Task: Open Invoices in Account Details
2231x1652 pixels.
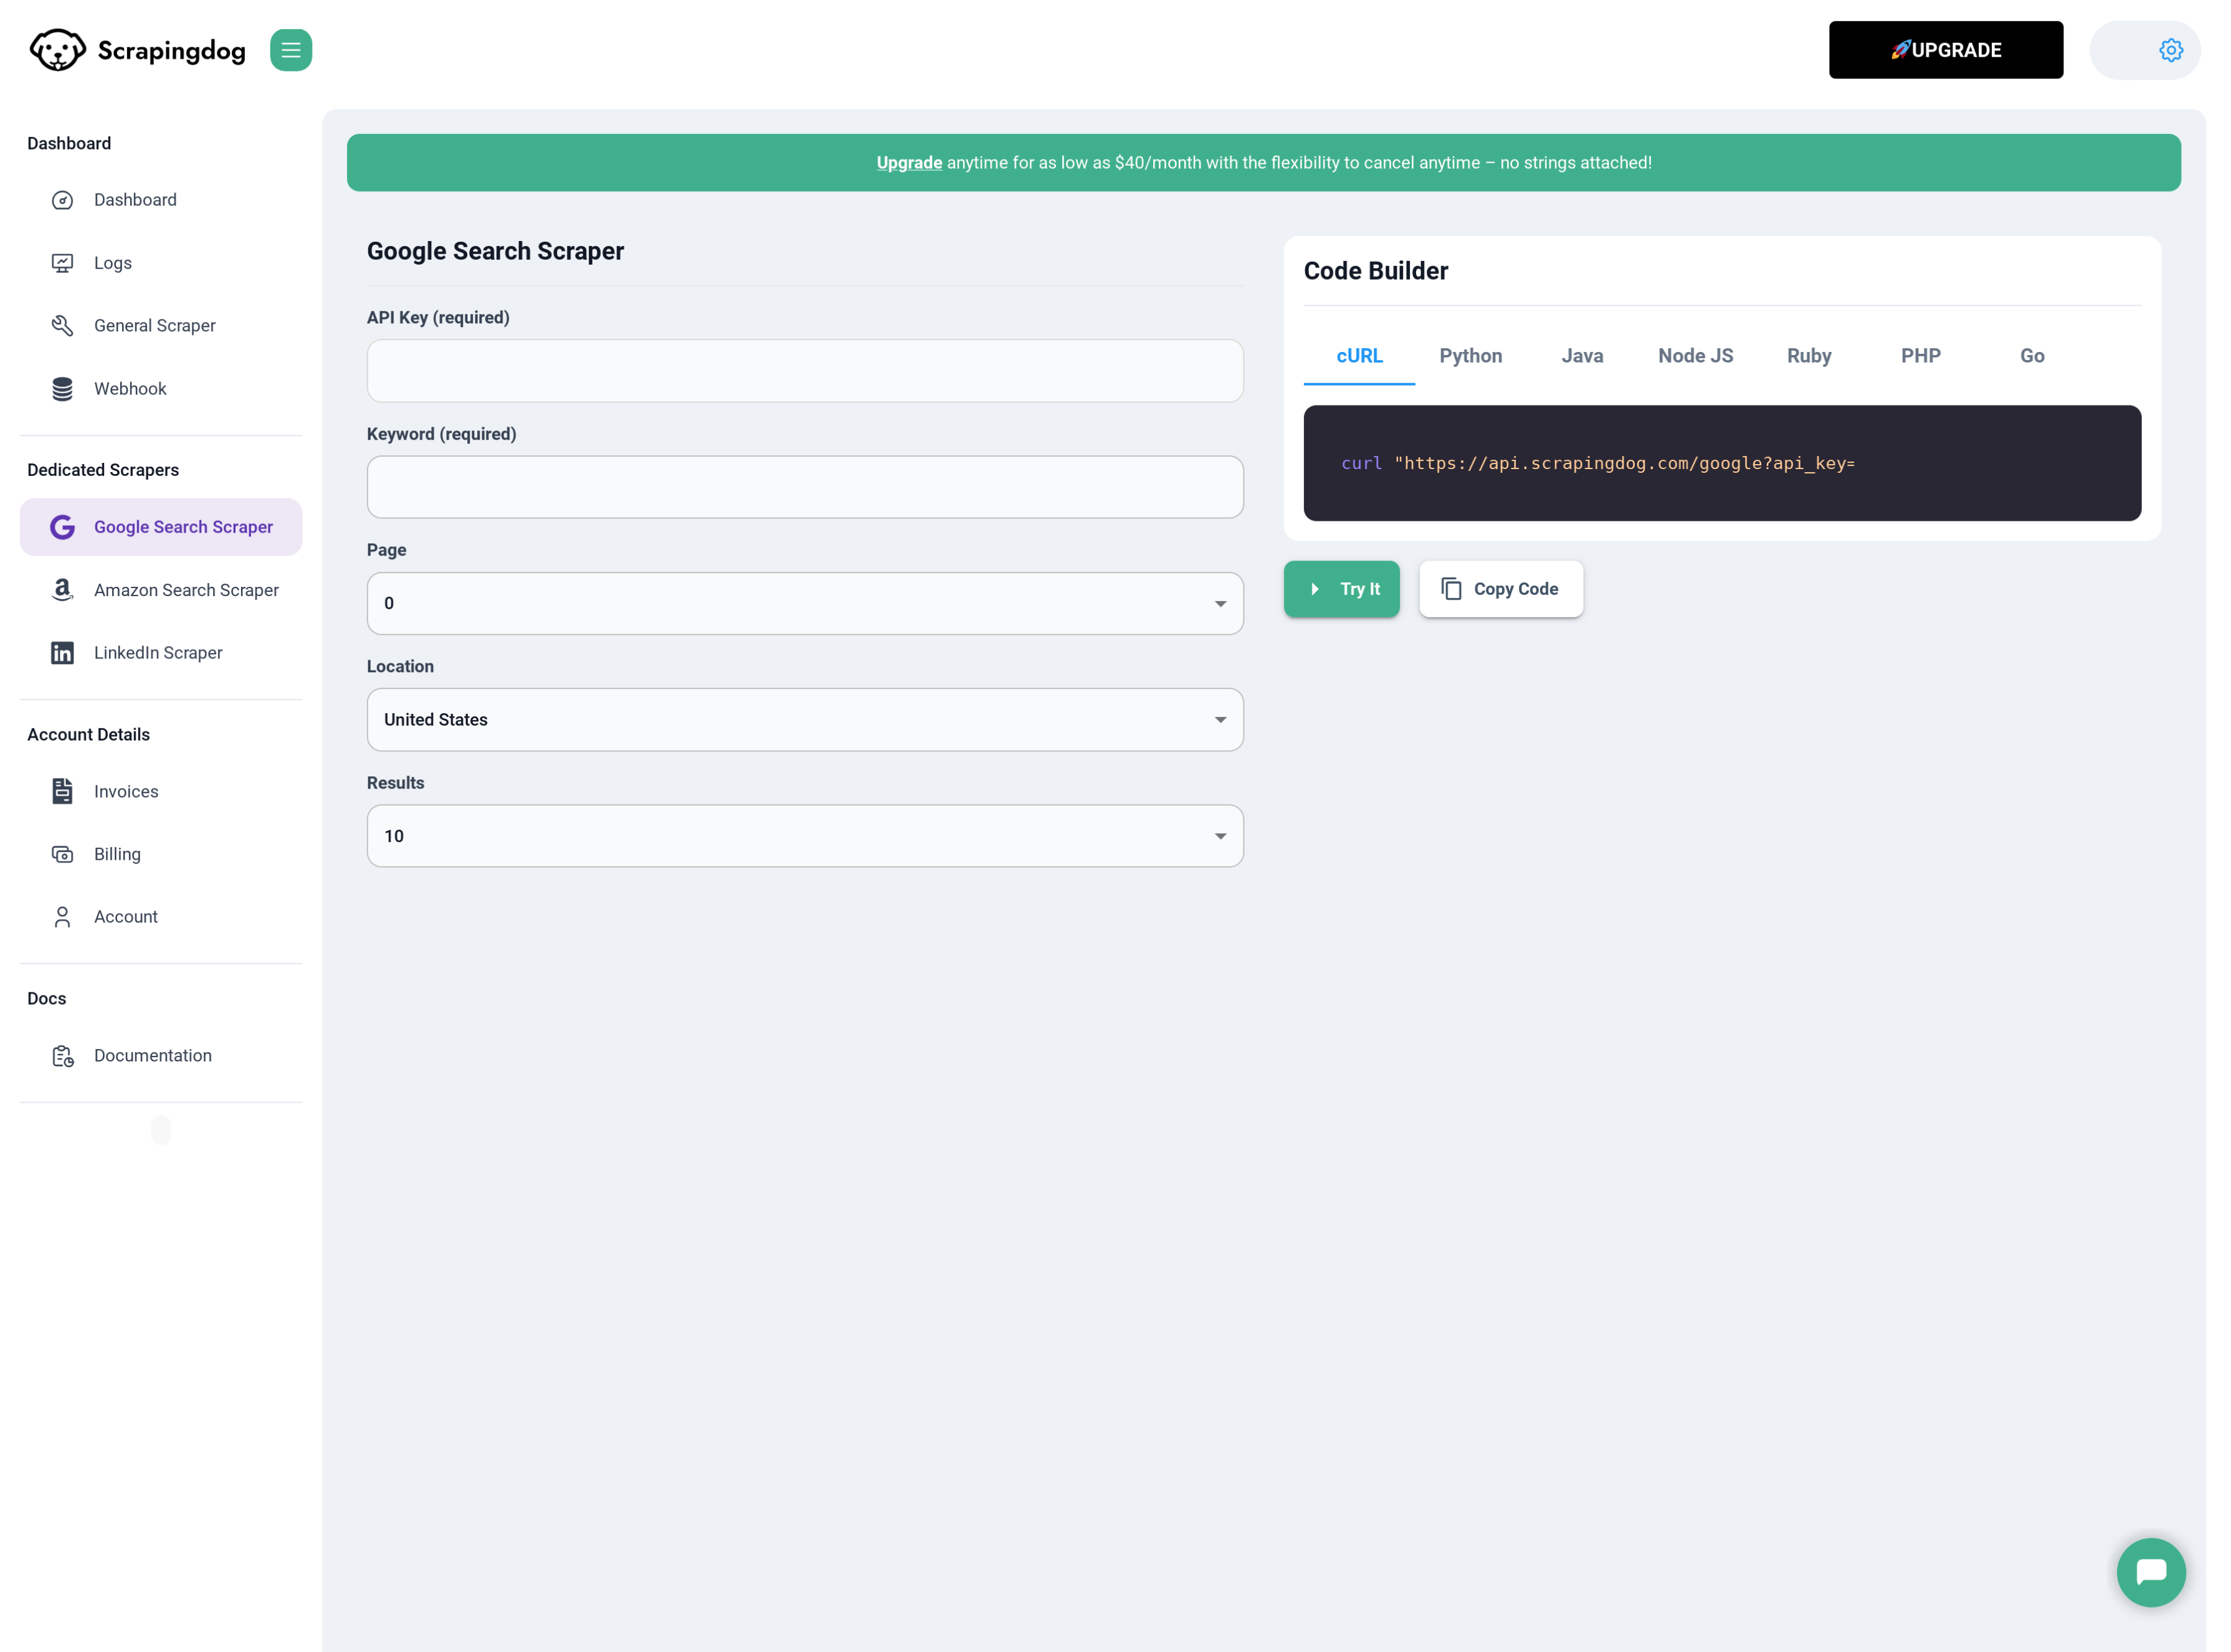Action: pos(161,791)
